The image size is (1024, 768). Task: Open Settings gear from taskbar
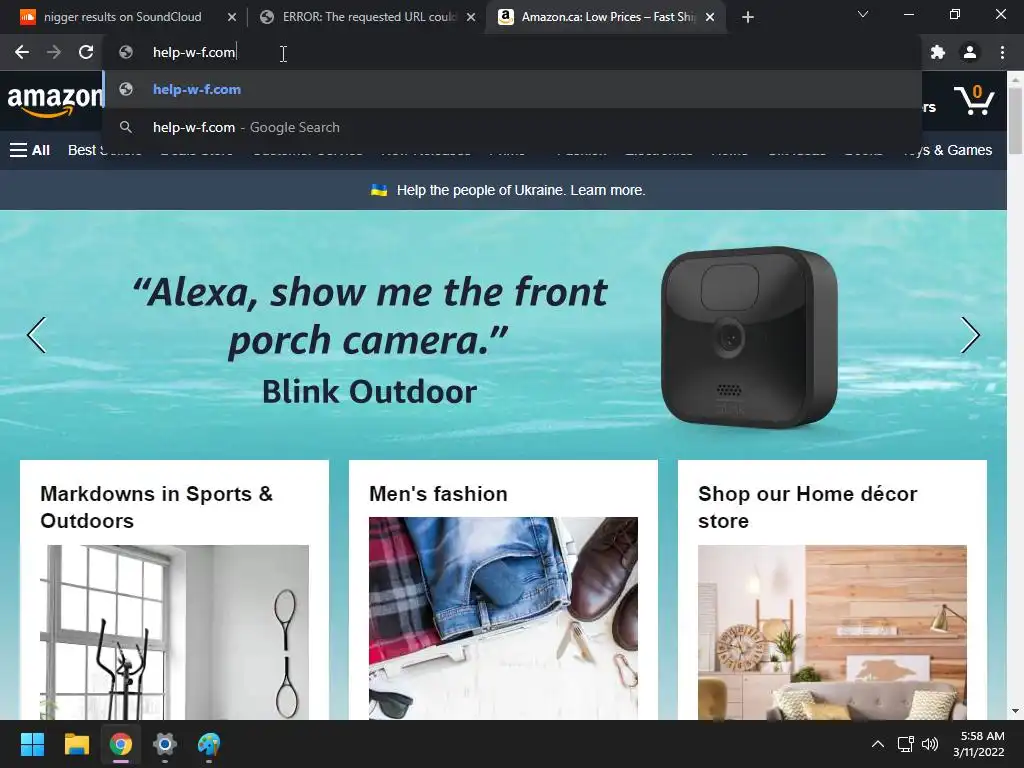tap(165, 744)
